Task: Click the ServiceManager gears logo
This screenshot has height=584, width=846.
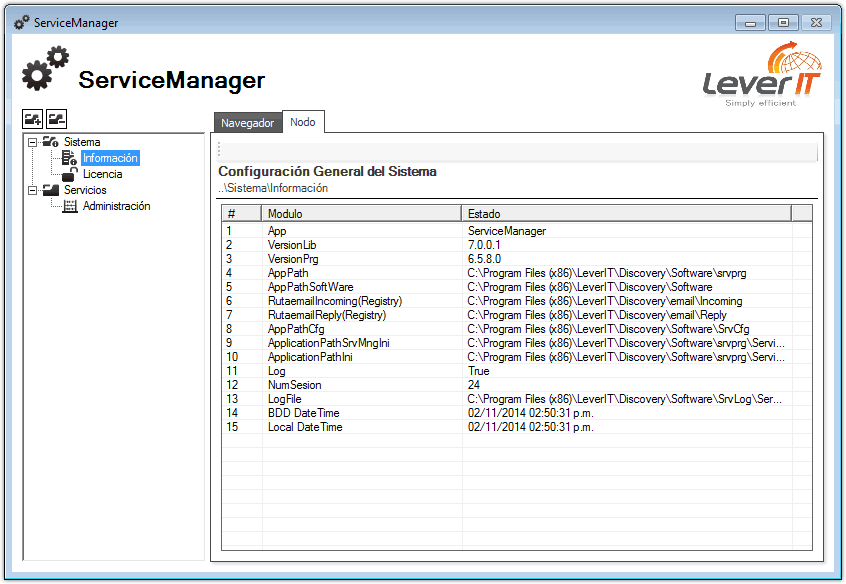Action: tap(46, 68)
